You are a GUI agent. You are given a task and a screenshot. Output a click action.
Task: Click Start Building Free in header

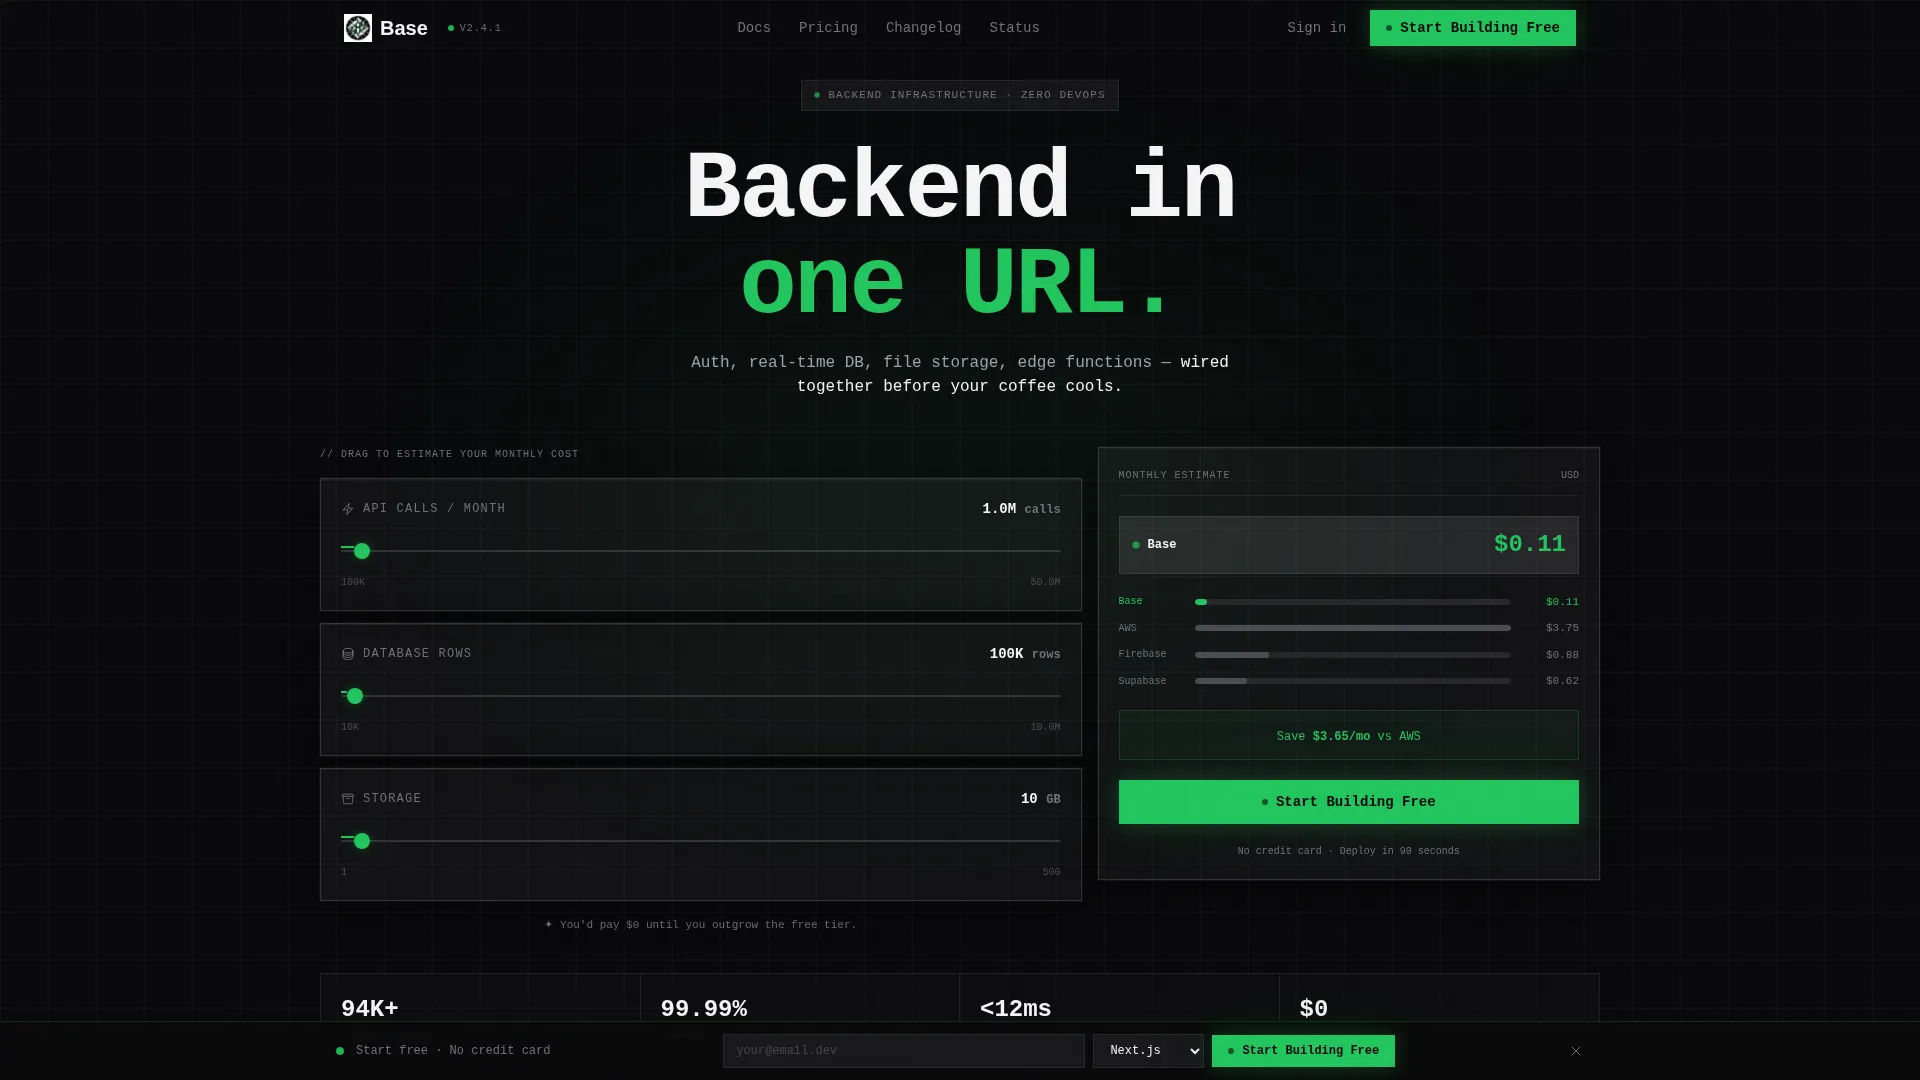click(x=1472, y=28)
